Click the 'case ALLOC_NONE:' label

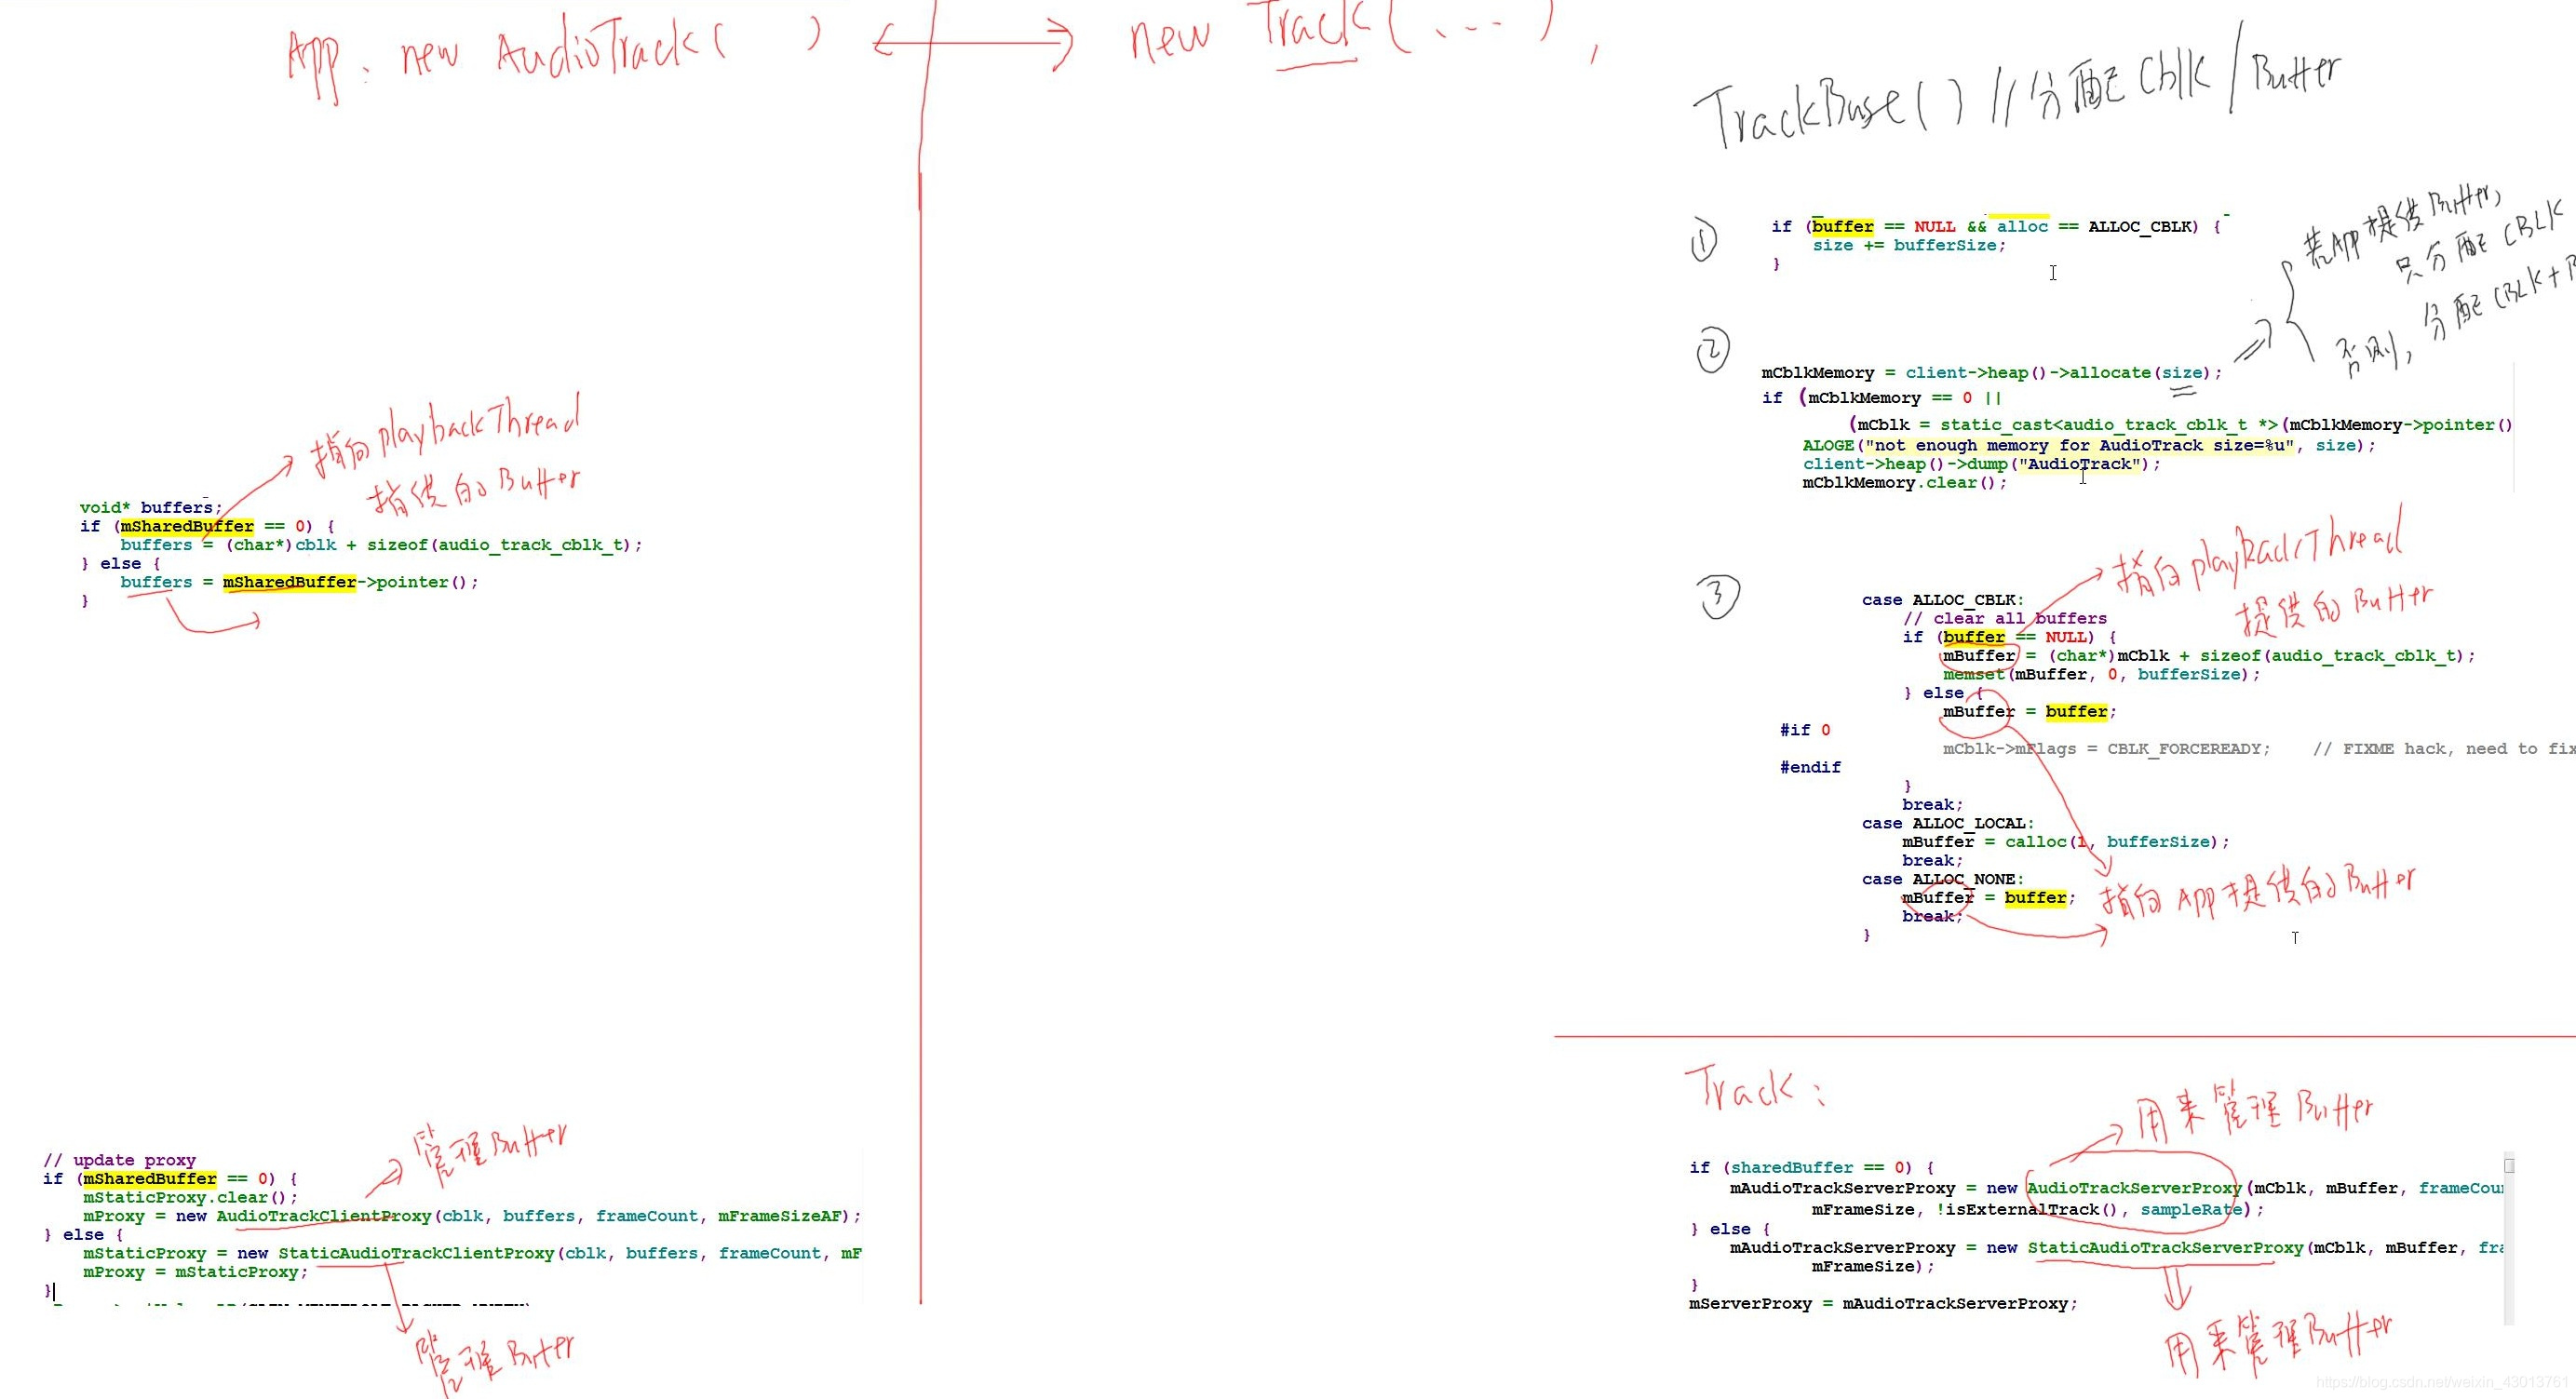point(1942,879)
